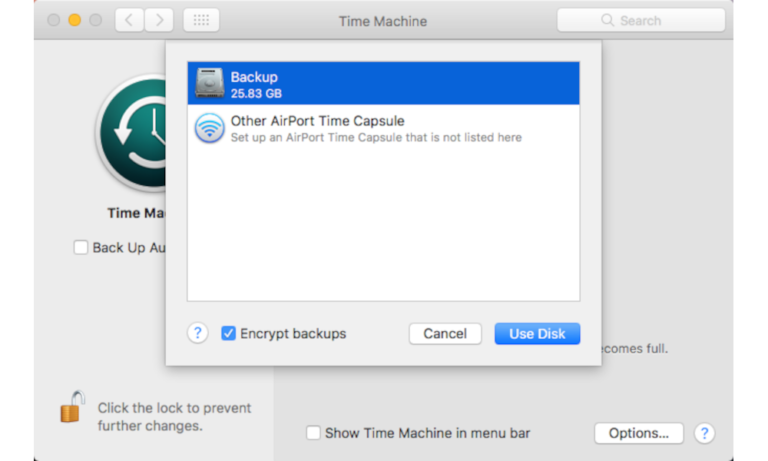Viewport: 768px width, 461px height.
Task: Cancel the disk selection dialog
Action: [x=445, y=334]
